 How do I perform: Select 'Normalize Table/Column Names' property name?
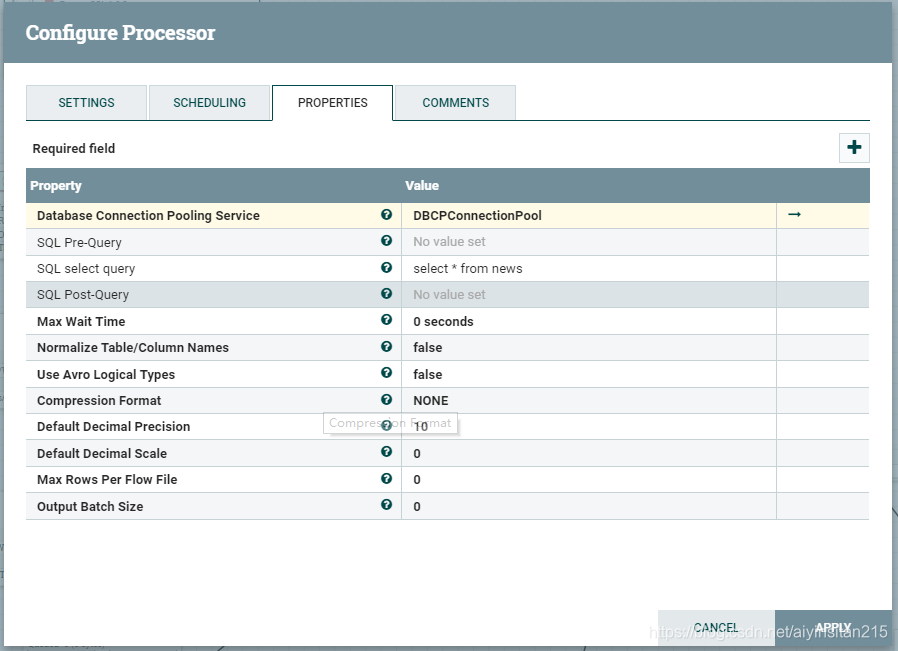(133, 348)
